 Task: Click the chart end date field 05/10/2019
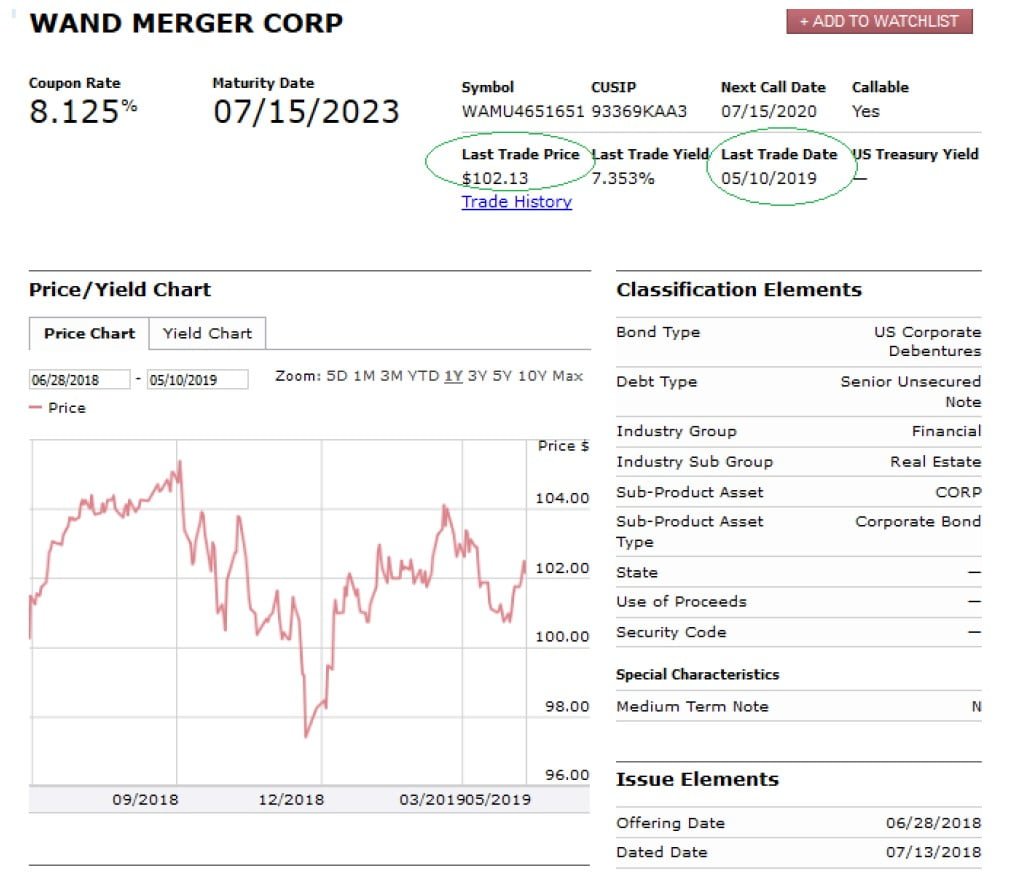click(197, 380)
